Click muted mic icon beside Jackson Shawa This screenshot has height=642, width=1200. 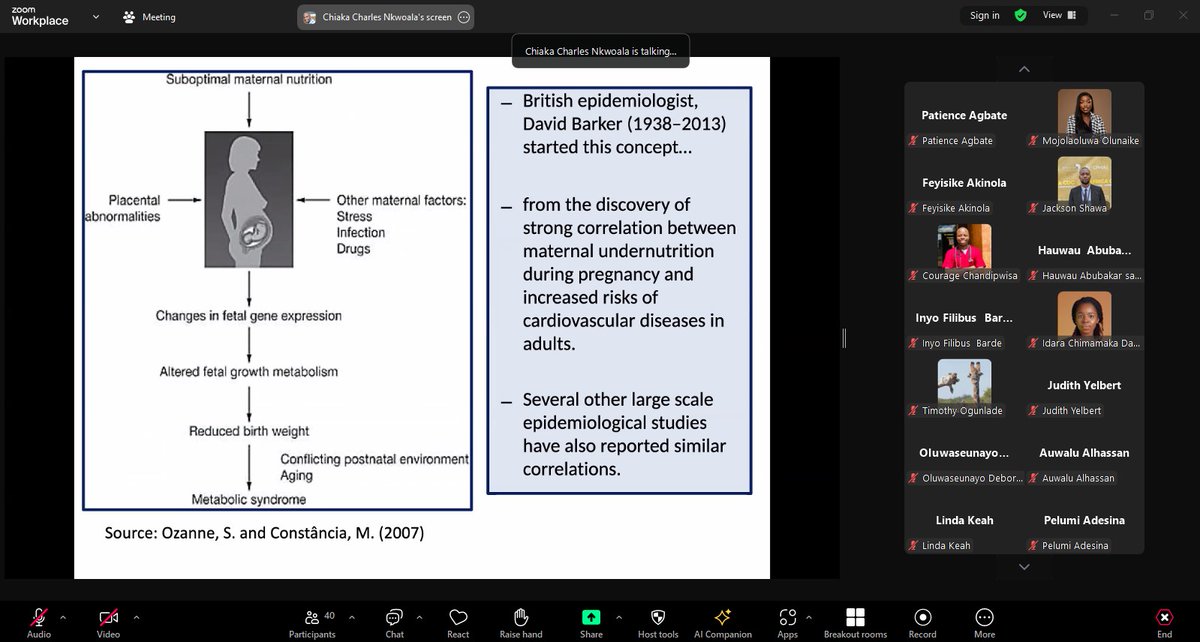pos(1035,208)
